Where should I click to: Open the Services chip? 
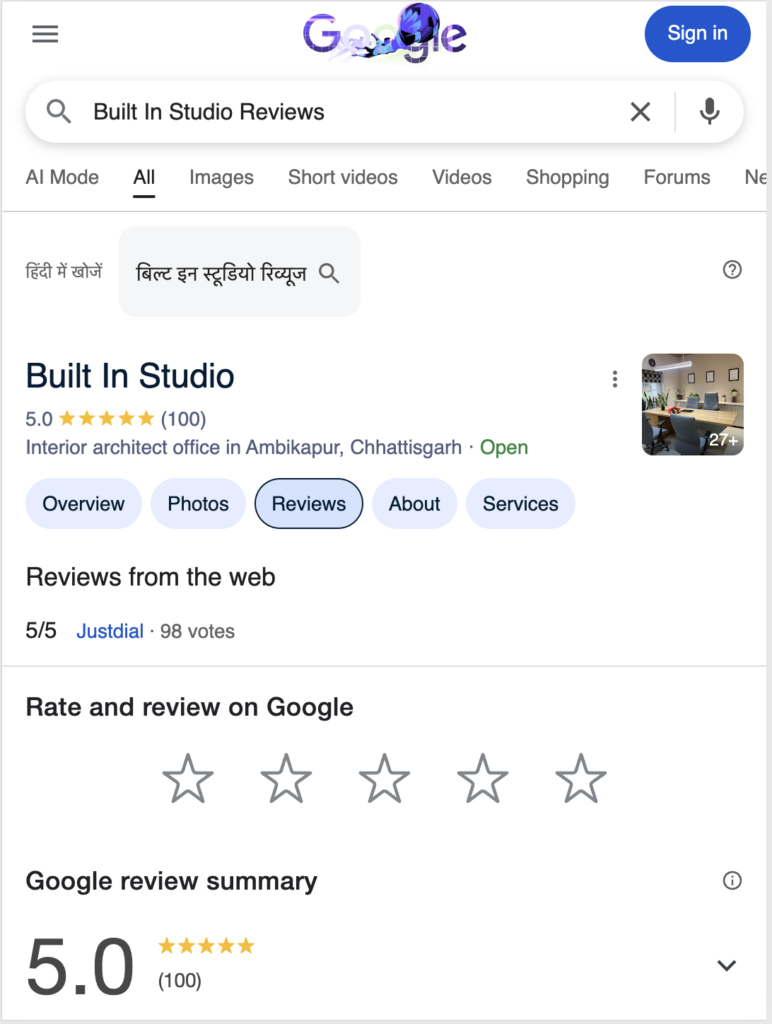click(x=521, y=504)
